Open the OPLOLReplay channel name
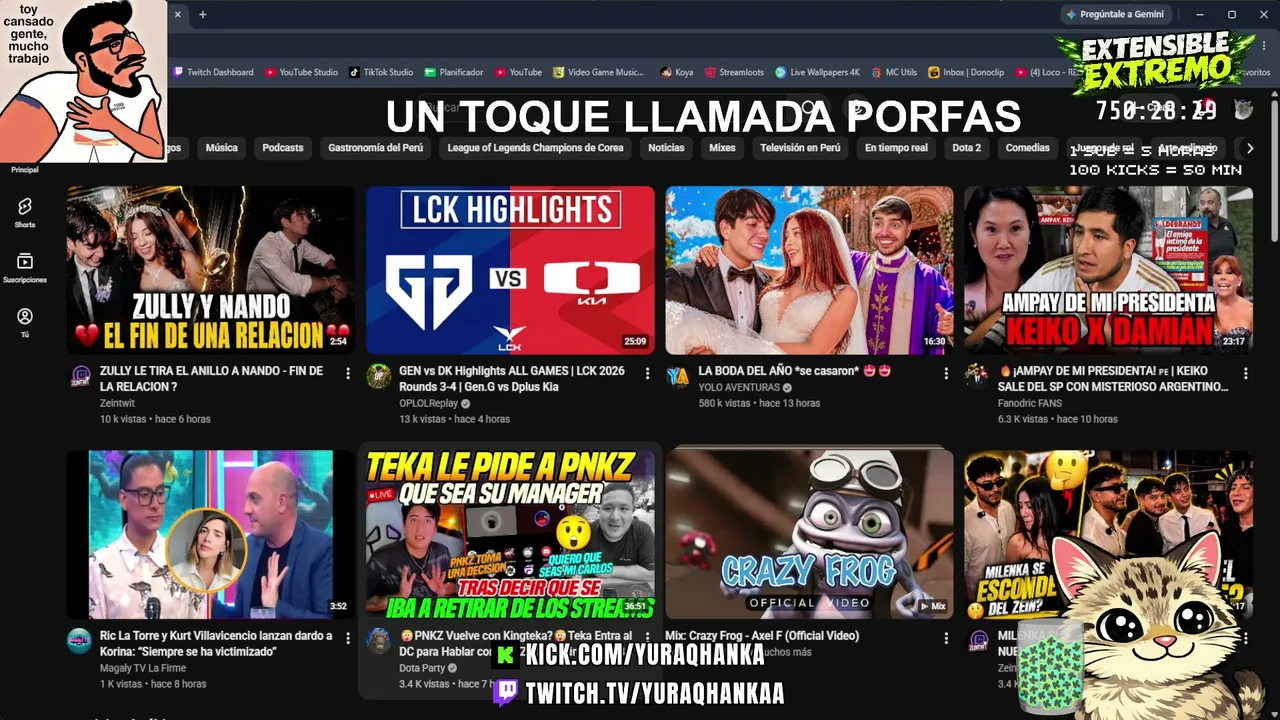Viewport: 1280px width, 720px height. pyautogui.click(x=428, y=403)
